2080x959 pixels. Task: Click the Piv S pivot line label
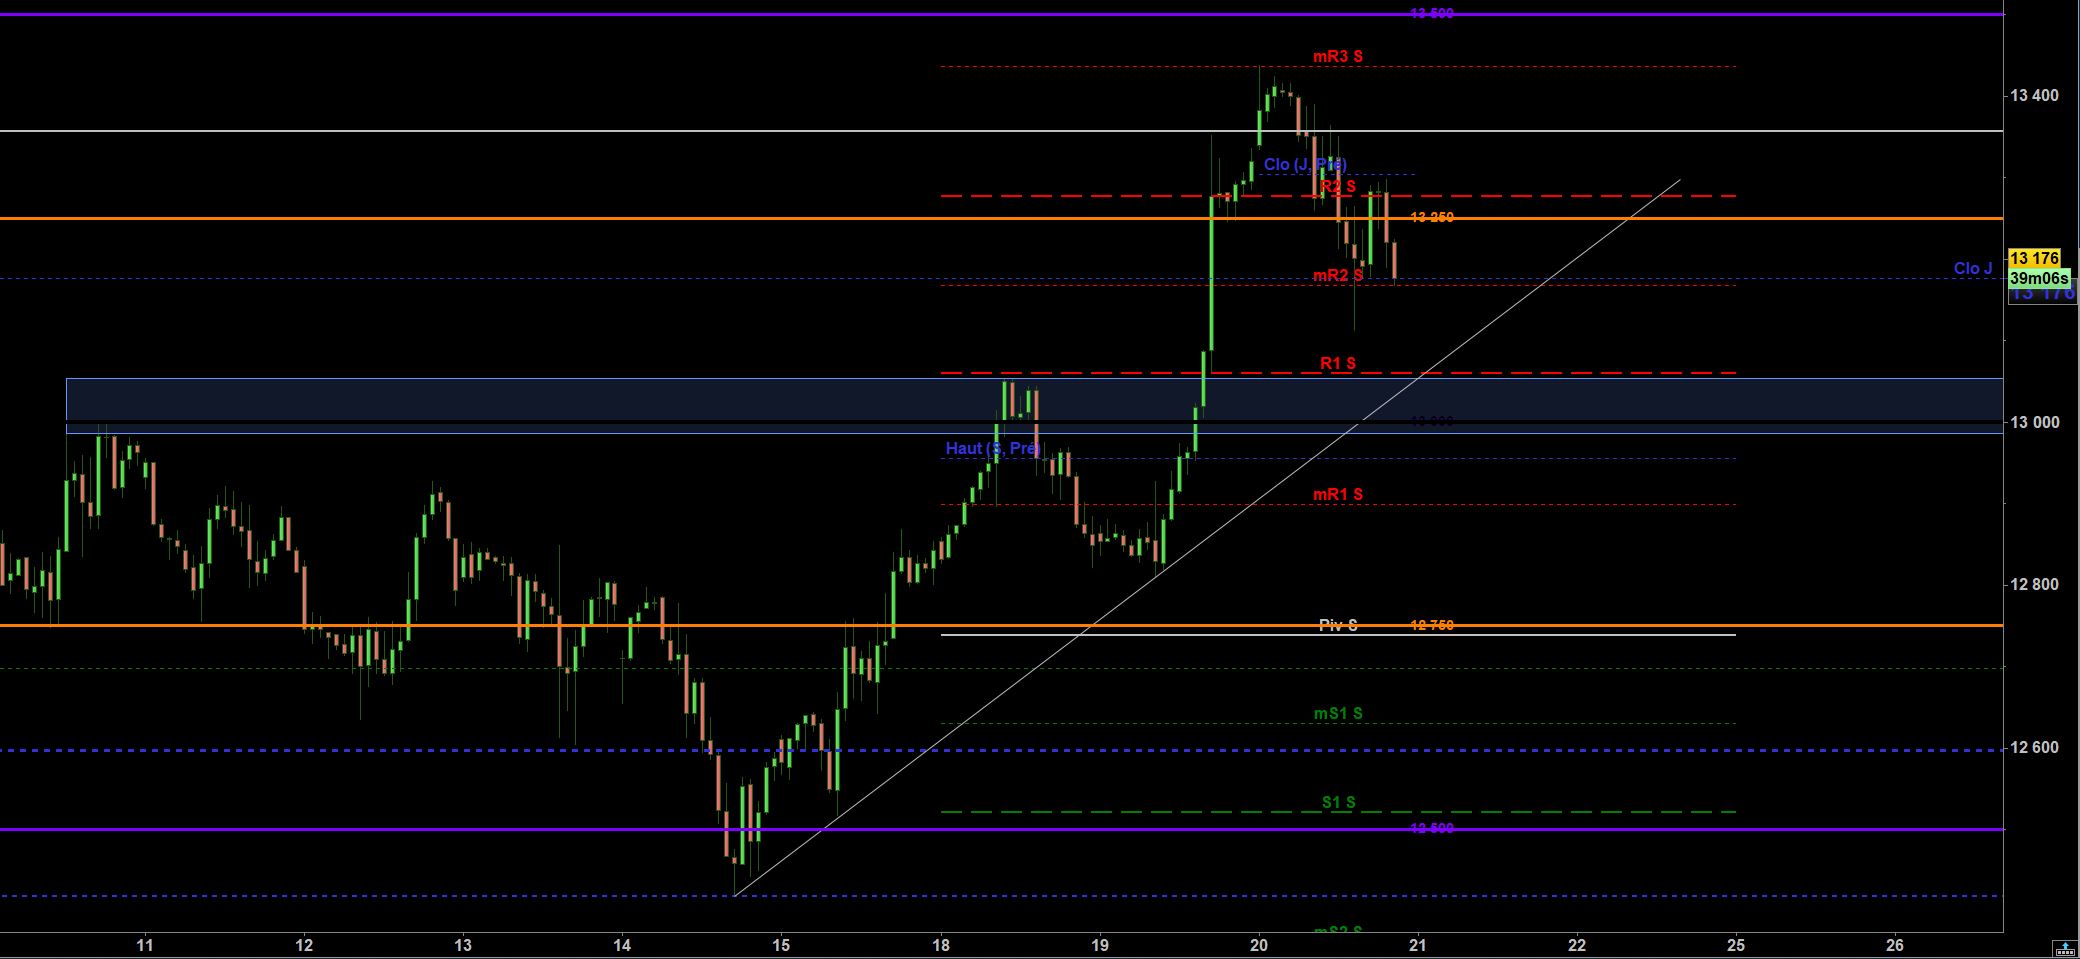click(1338, 625)
